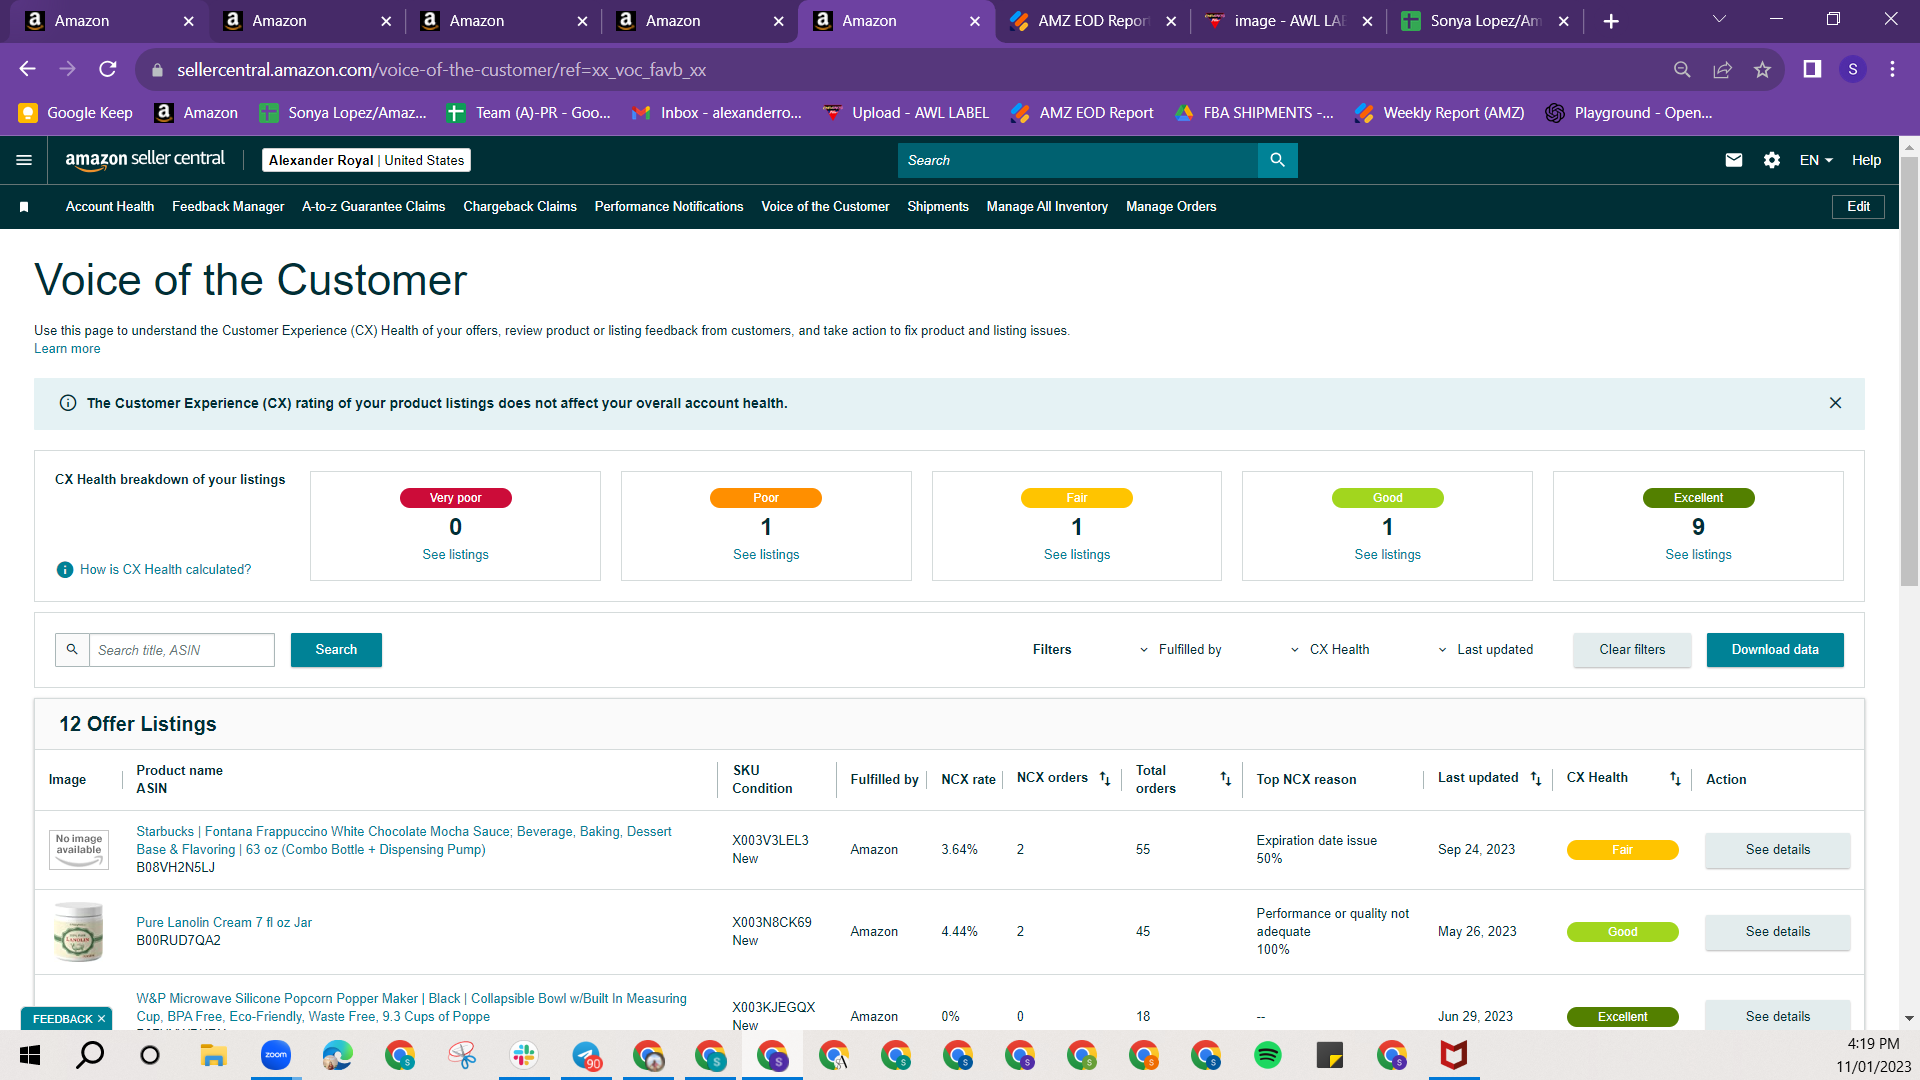The height and width of the screenshot is (1080, 1920).
Task: Open the Chrome tab search dropdown
Action: click(x=1719, y=20)
